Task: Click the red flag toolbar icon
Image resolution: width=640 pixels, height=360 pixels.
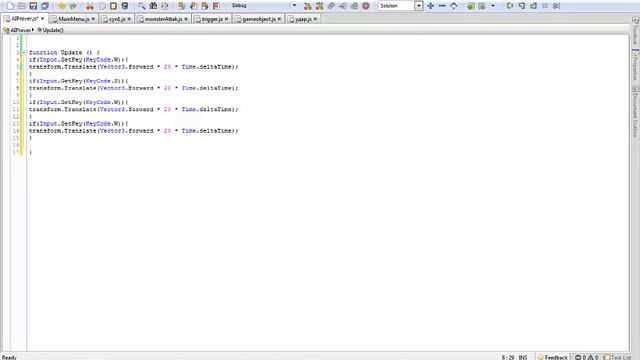Action: (216, 6)
